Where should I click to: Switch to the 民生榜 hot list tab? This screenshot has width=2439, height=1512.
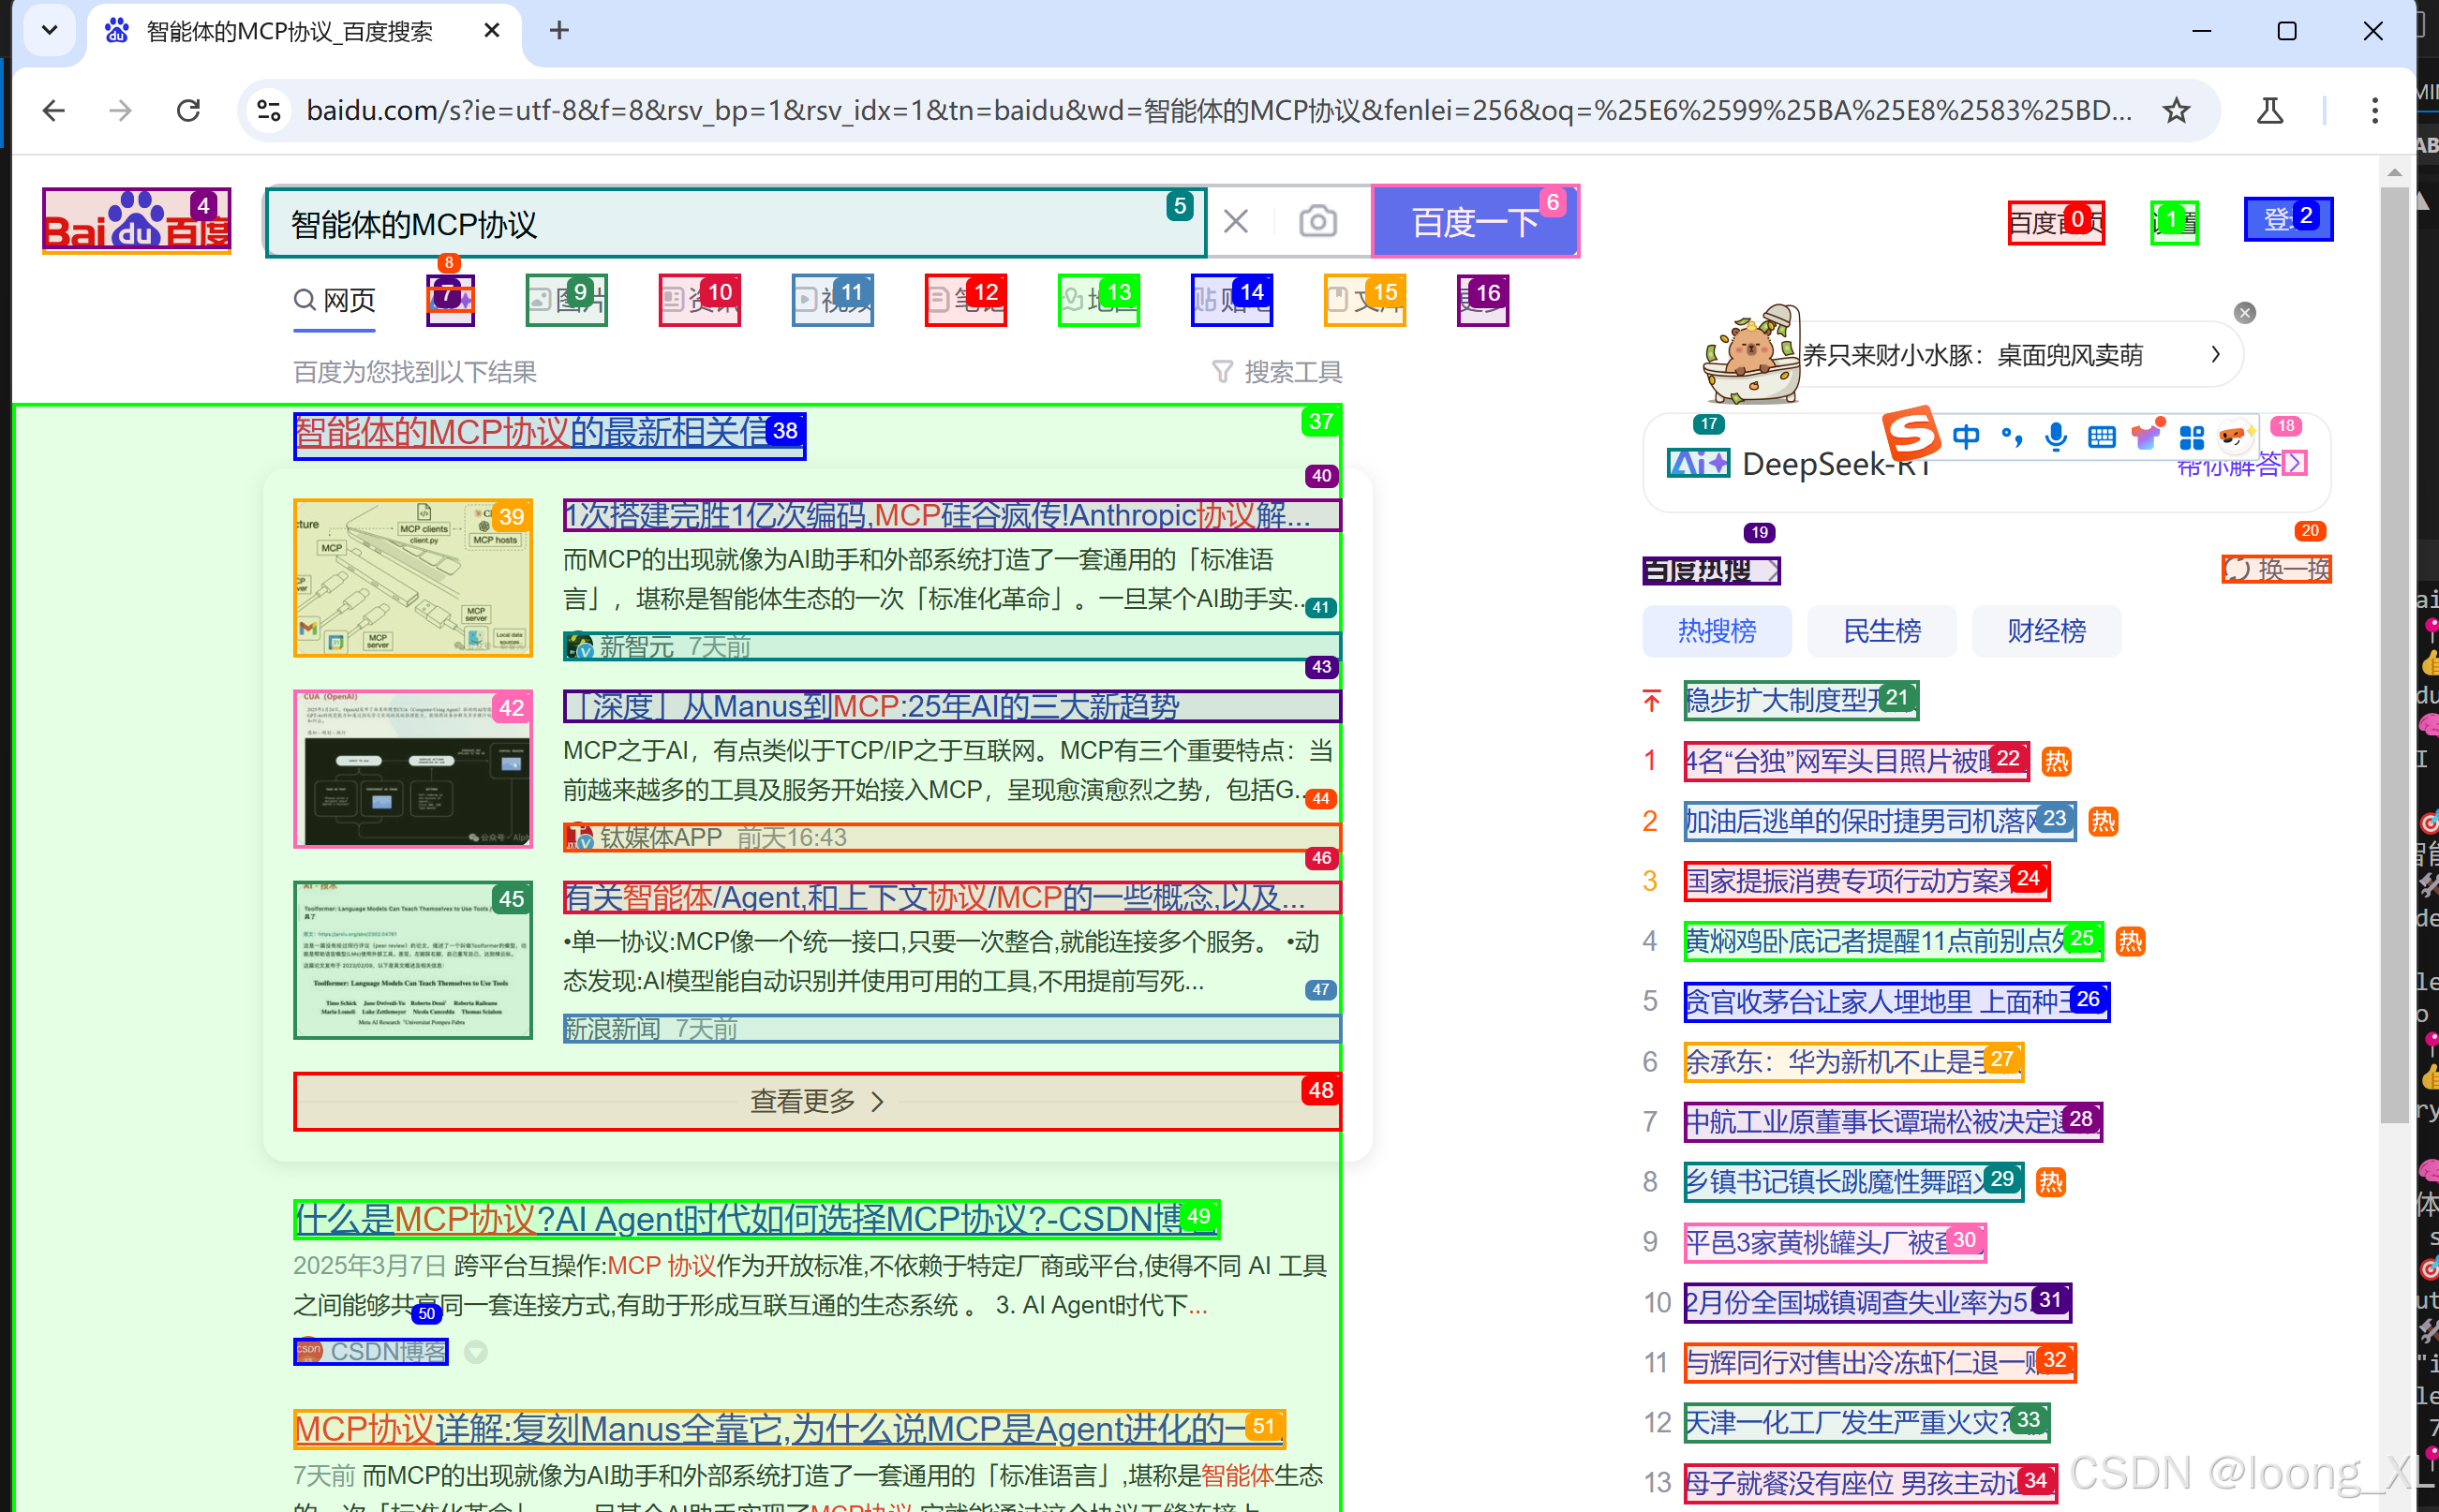[x=1881, y=631]
